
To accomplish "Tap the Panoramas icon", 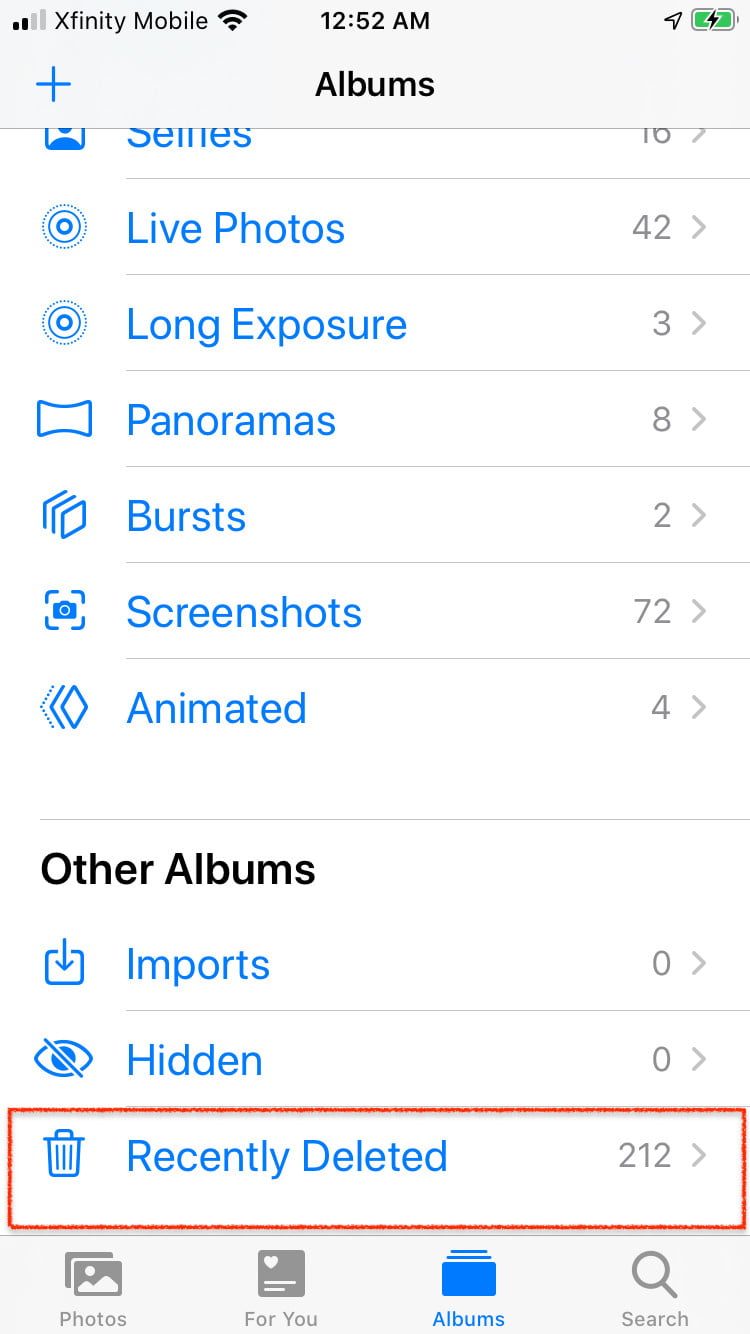I will point(65,420).
